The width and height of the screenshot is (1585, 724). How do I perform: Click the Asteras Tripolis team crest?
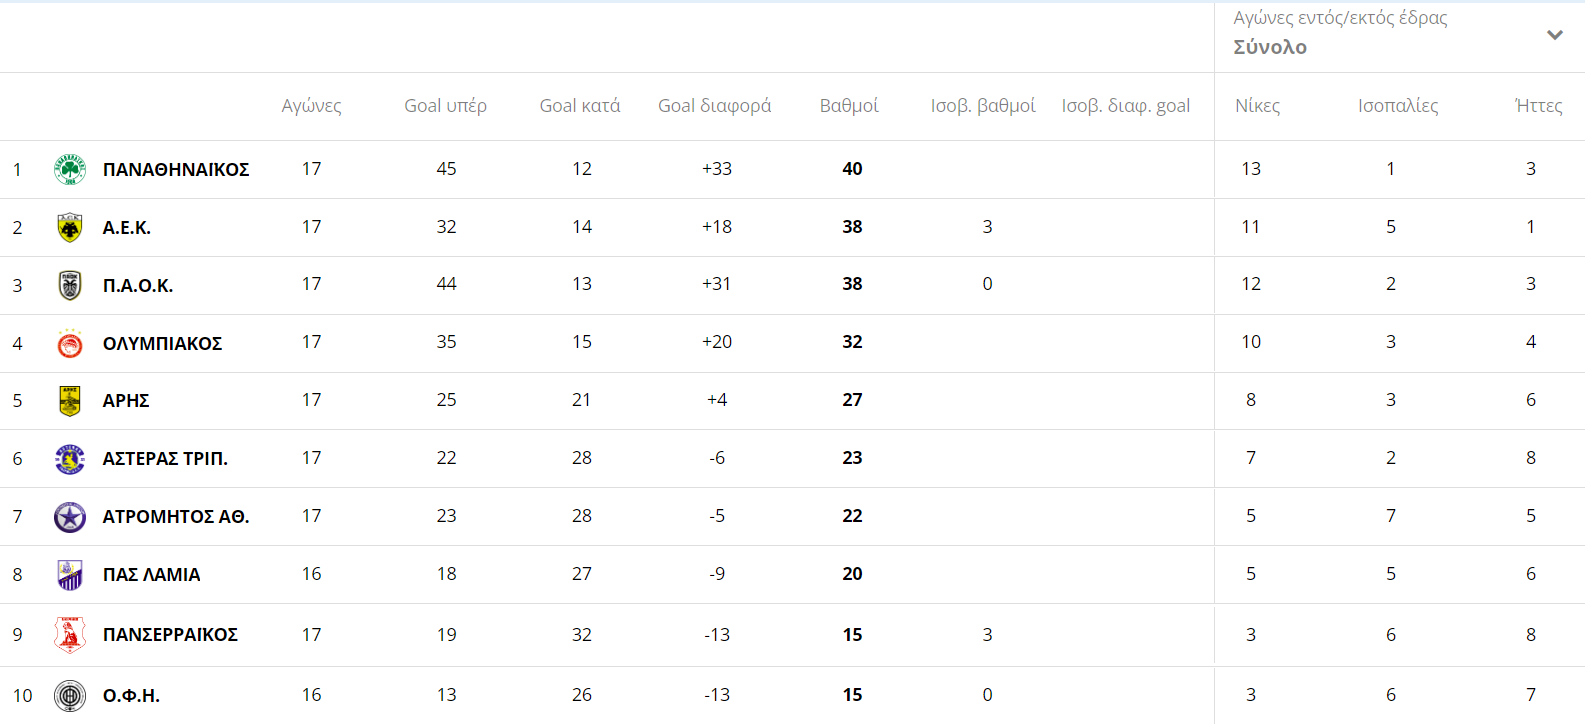(69, 459)
